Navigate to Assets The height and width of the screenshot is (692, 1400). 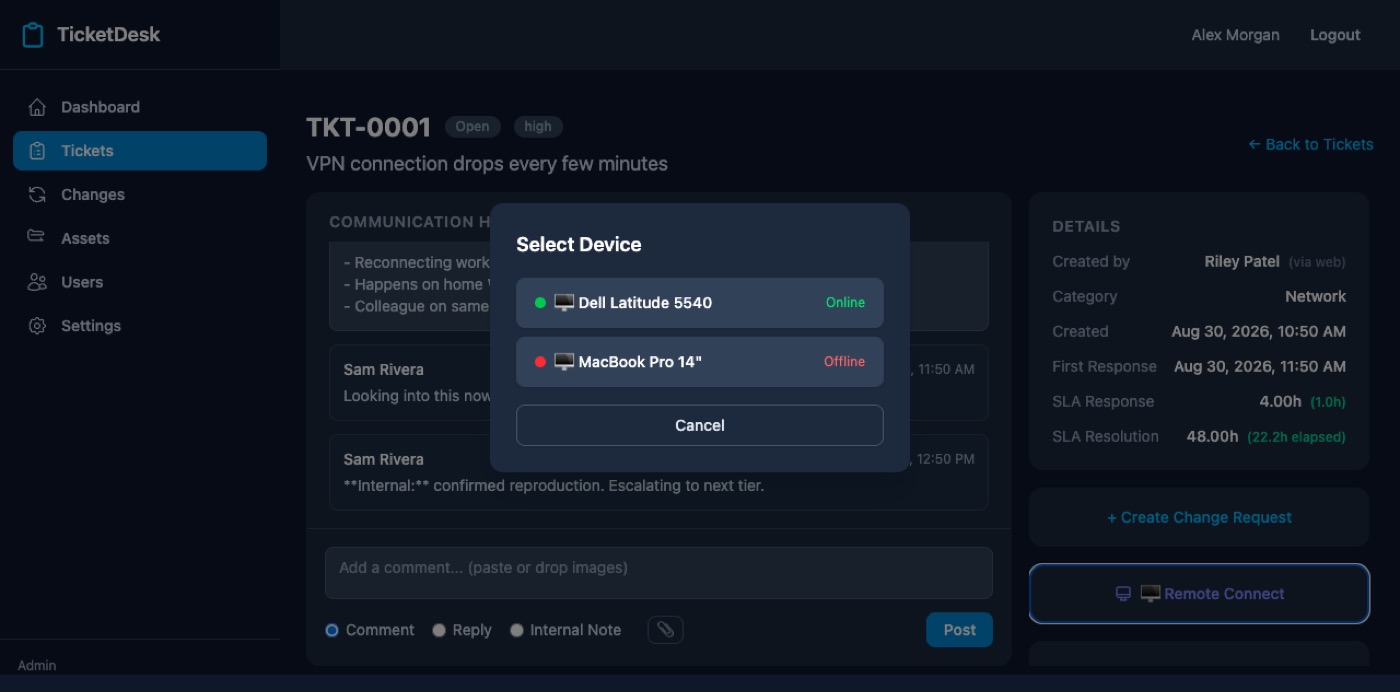tap(140, 238)
